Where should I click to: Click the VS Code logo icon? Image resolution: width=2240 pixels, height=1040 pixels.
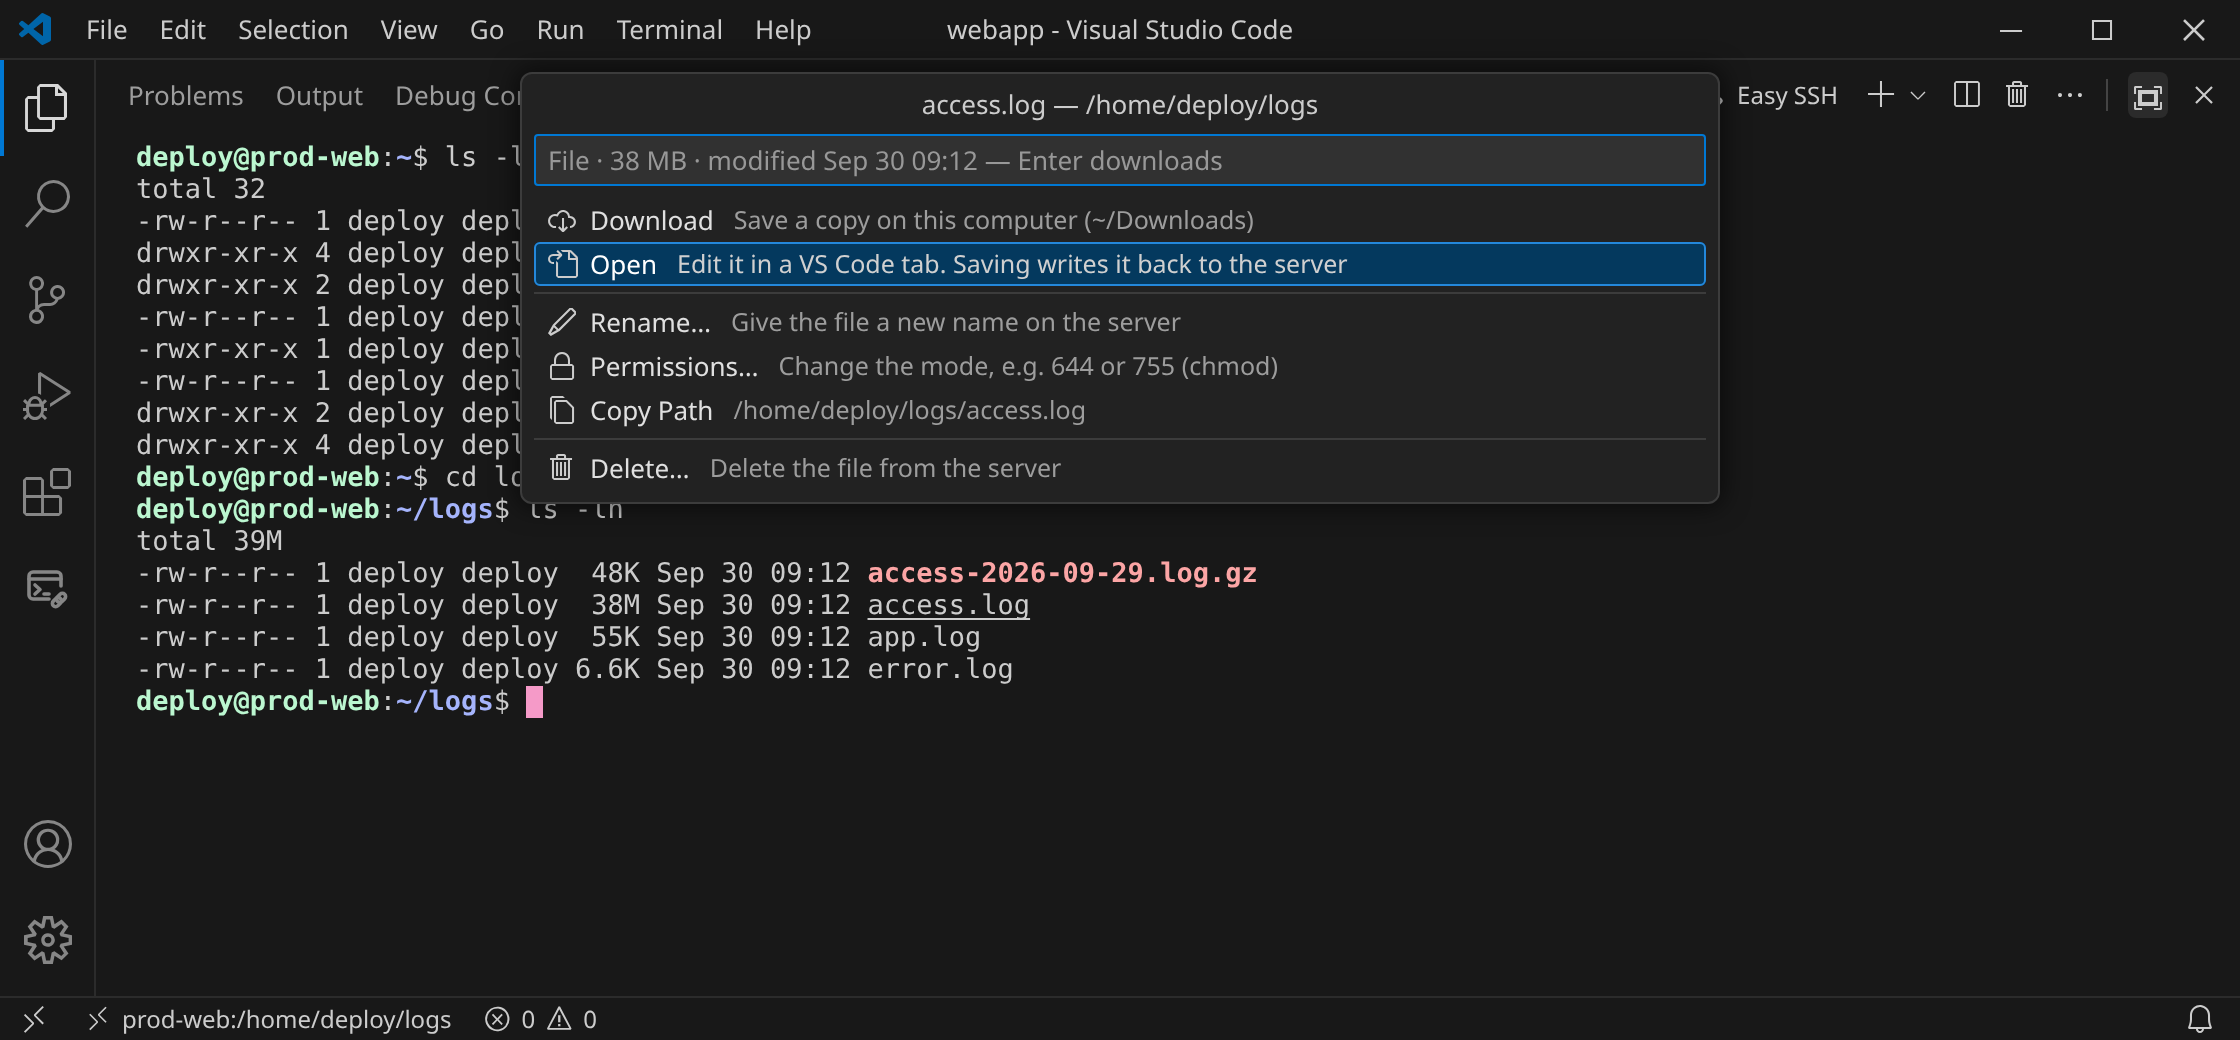point(35,29)
